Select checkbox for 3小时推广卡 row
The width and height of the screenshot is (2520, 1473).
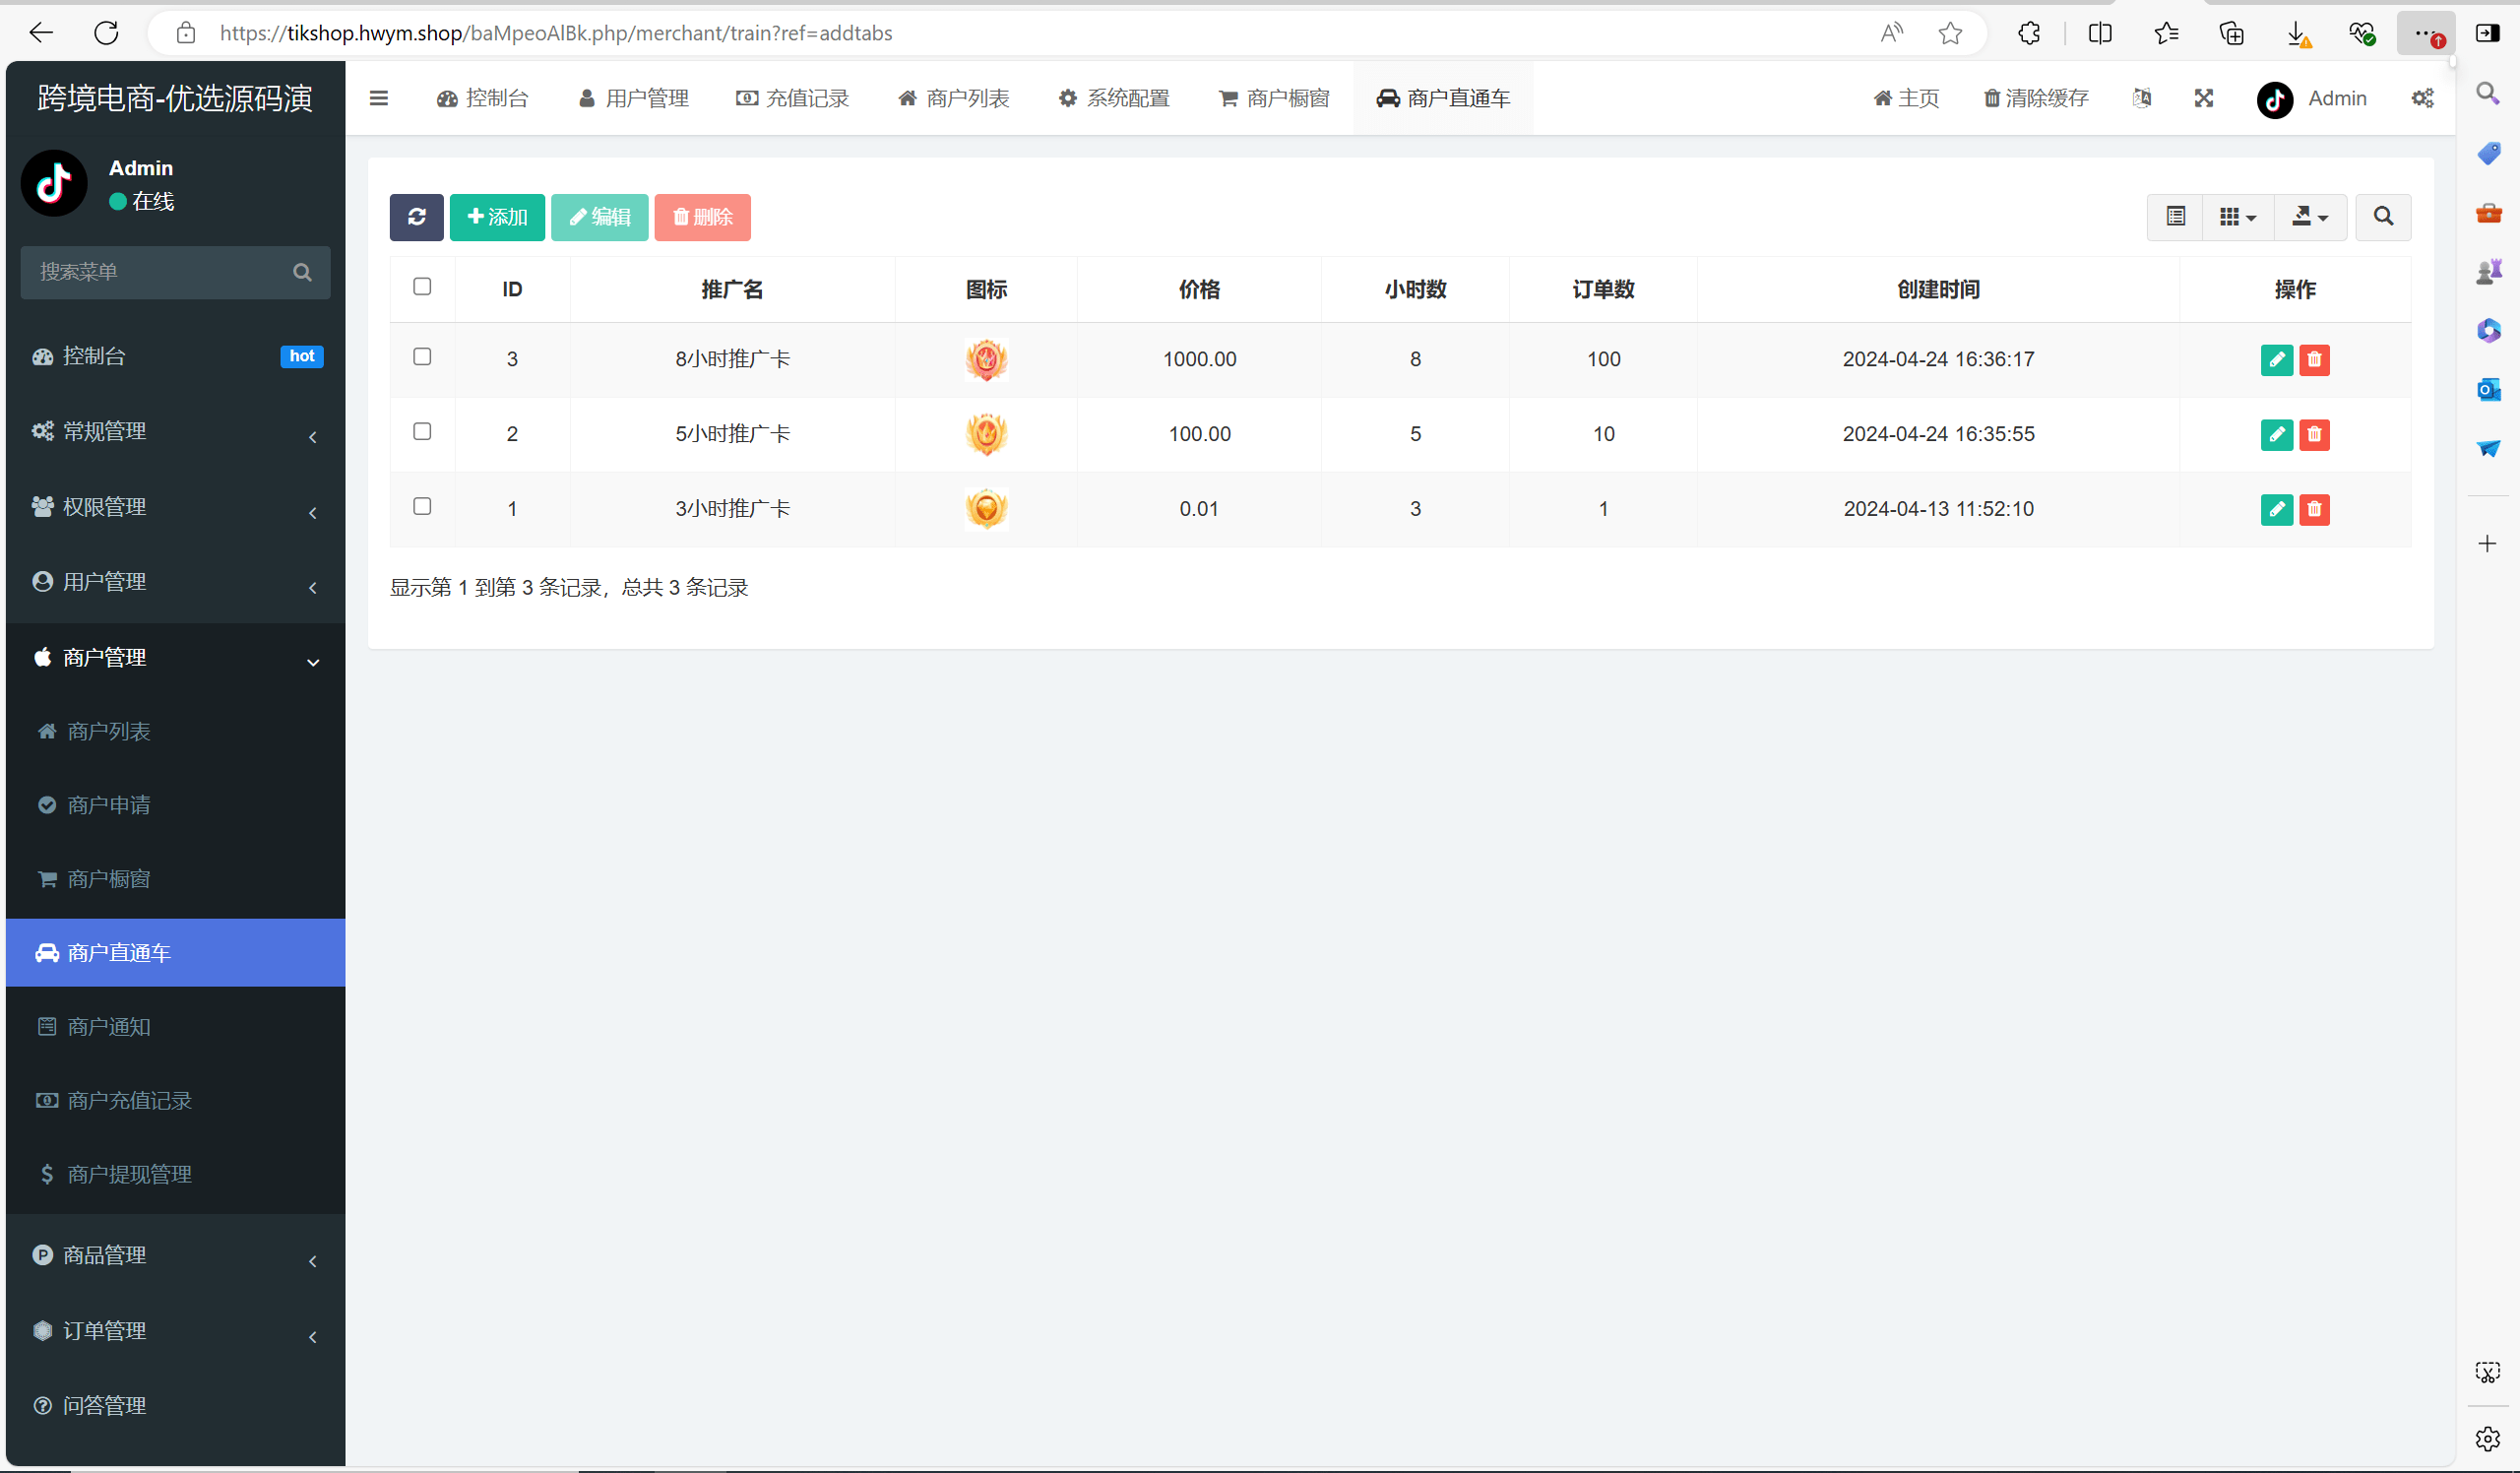(422, 506)
